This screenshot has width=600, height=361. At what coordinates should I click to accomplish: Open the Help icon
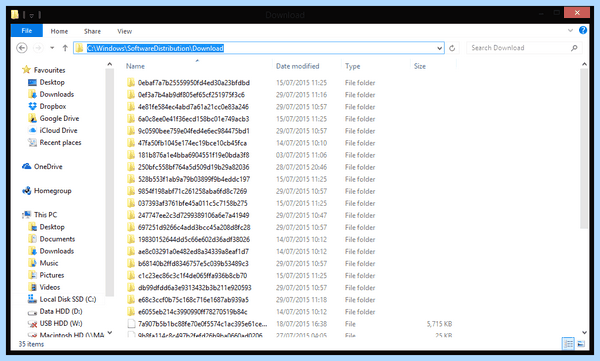pos(583,30)
